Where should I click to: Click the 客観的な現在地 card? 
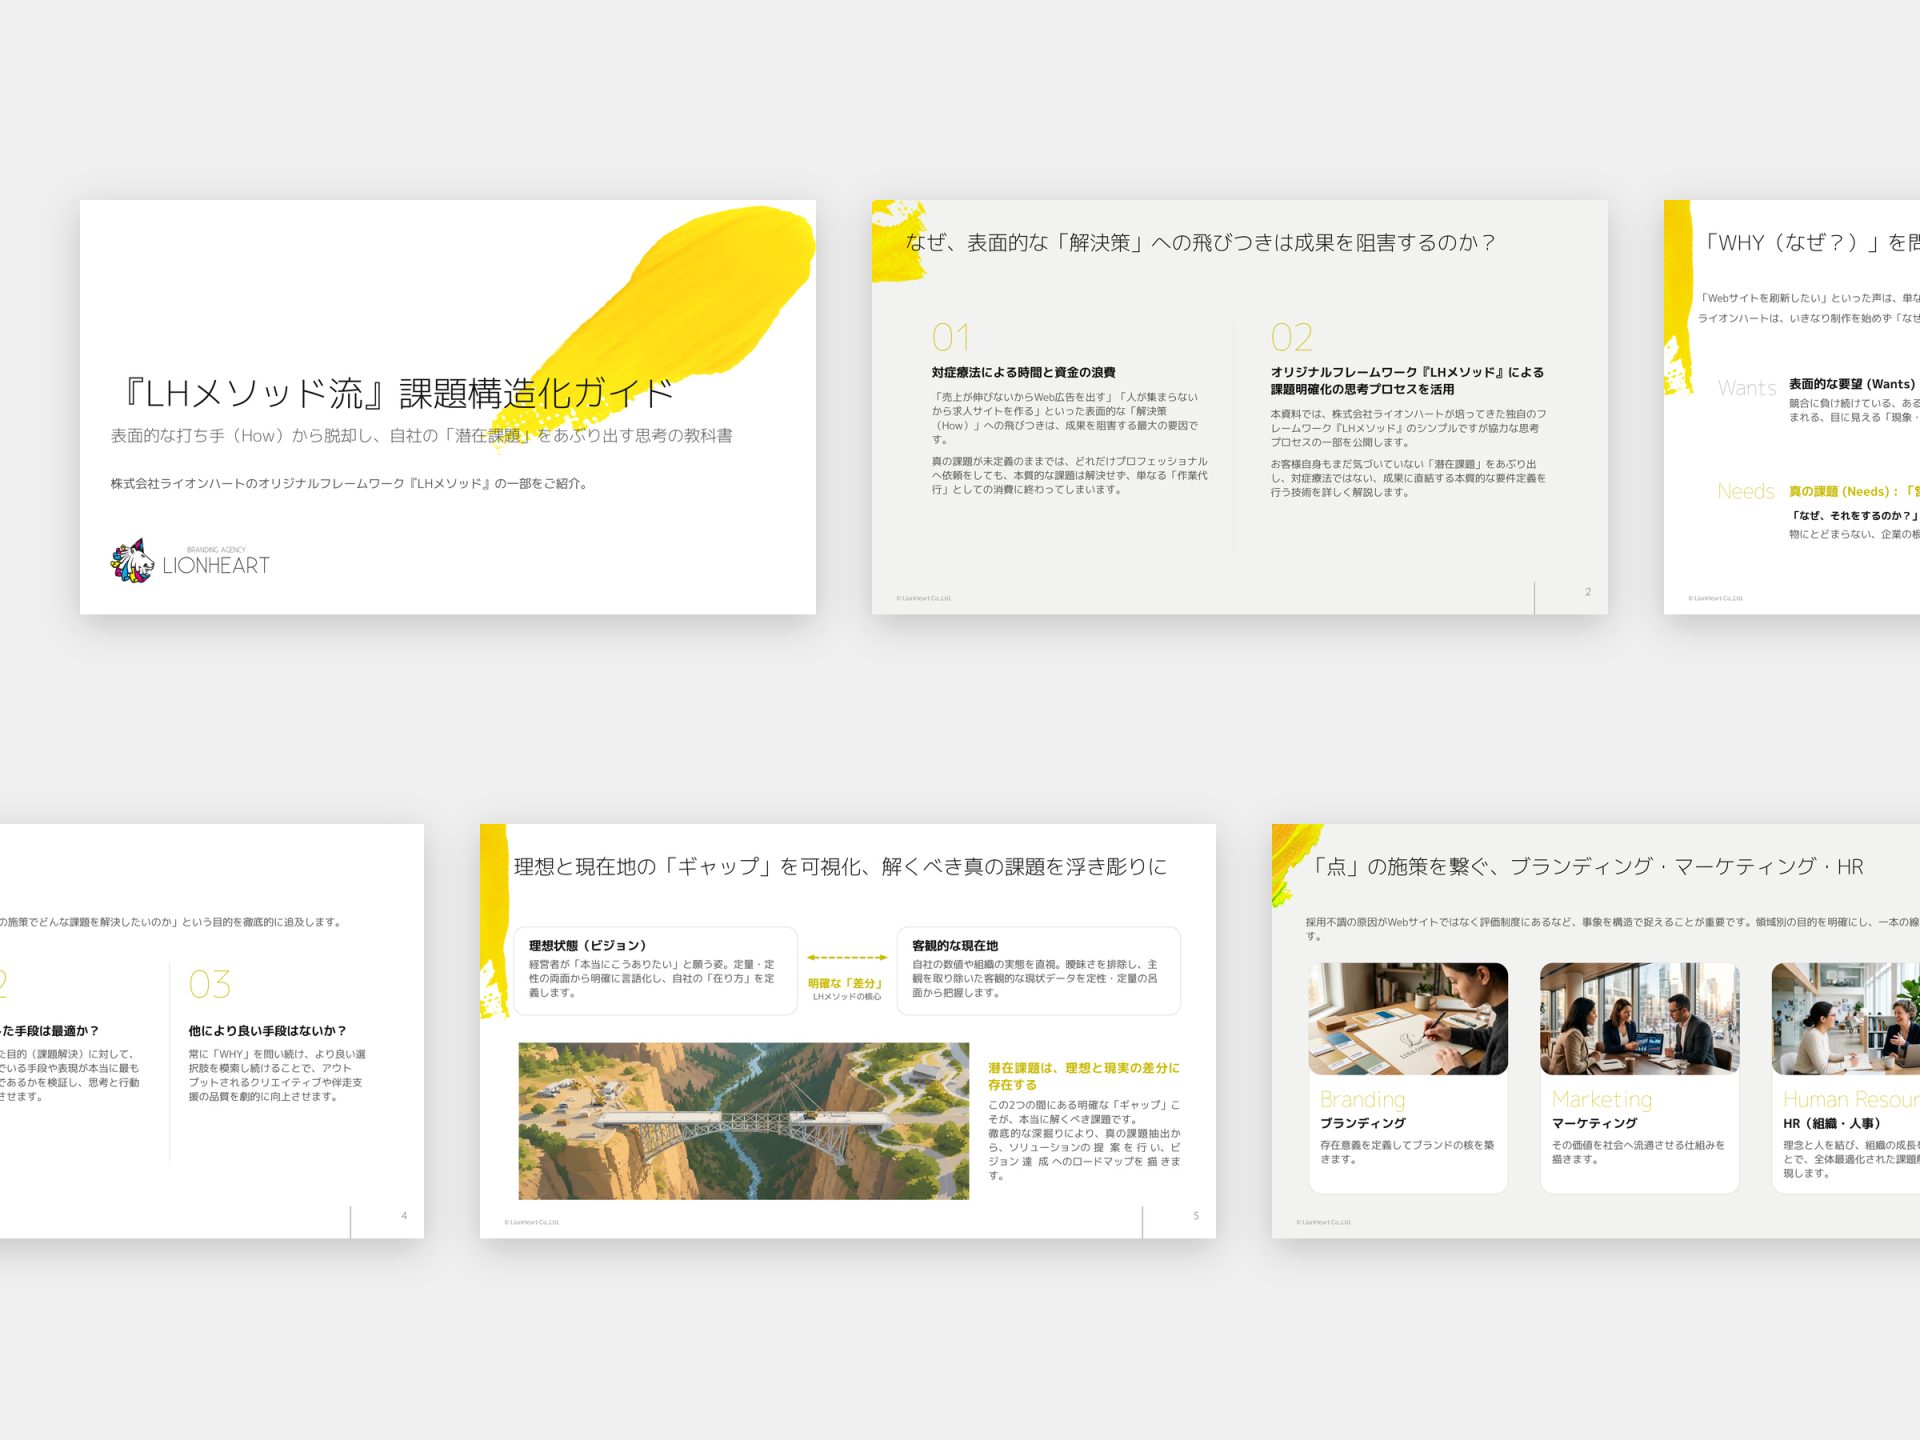point(1039,971)
